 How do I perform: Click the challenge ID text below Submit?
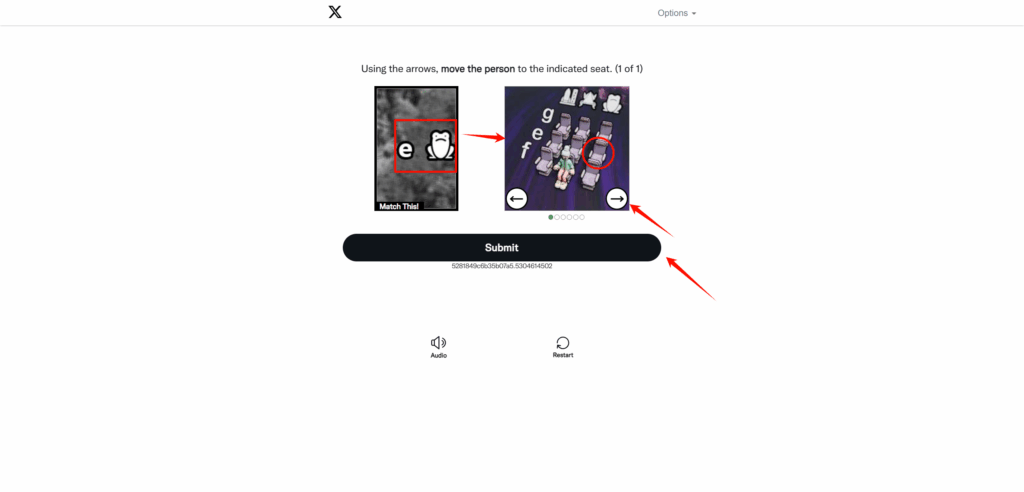502,266
